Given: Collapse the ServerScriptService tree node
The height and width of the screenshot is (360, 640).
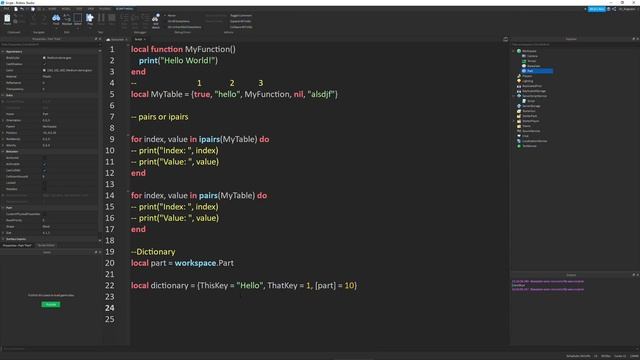Looking at the screenshot, I should pyautogui.click(x=514, y=96).
